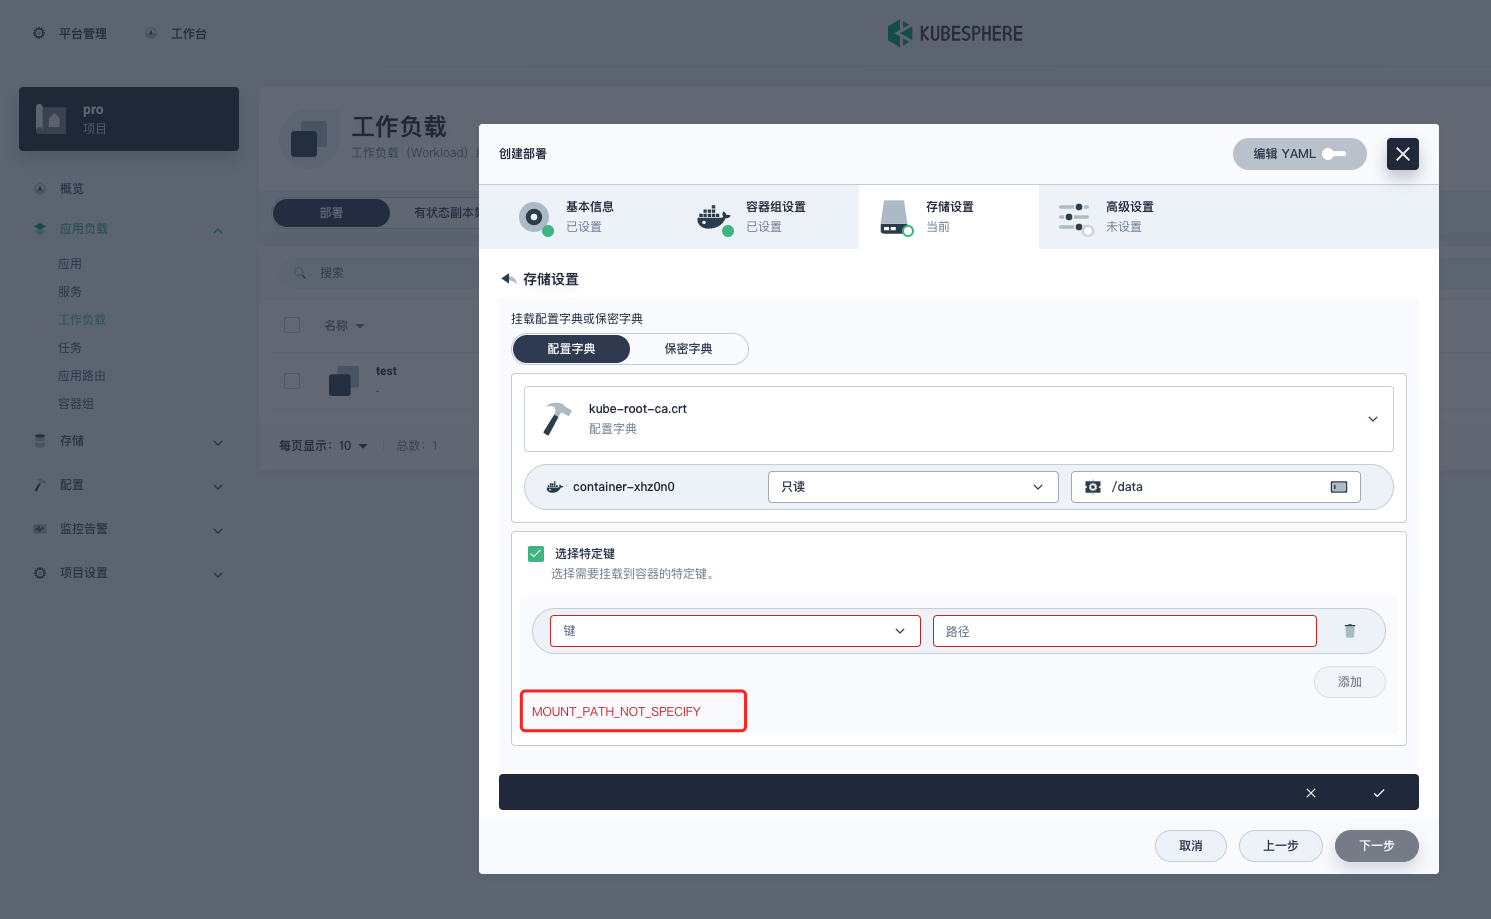This screenshot has height=919, width=1491.
Task: Sort by 名称 column dropdown
Action: pos(344,326)
